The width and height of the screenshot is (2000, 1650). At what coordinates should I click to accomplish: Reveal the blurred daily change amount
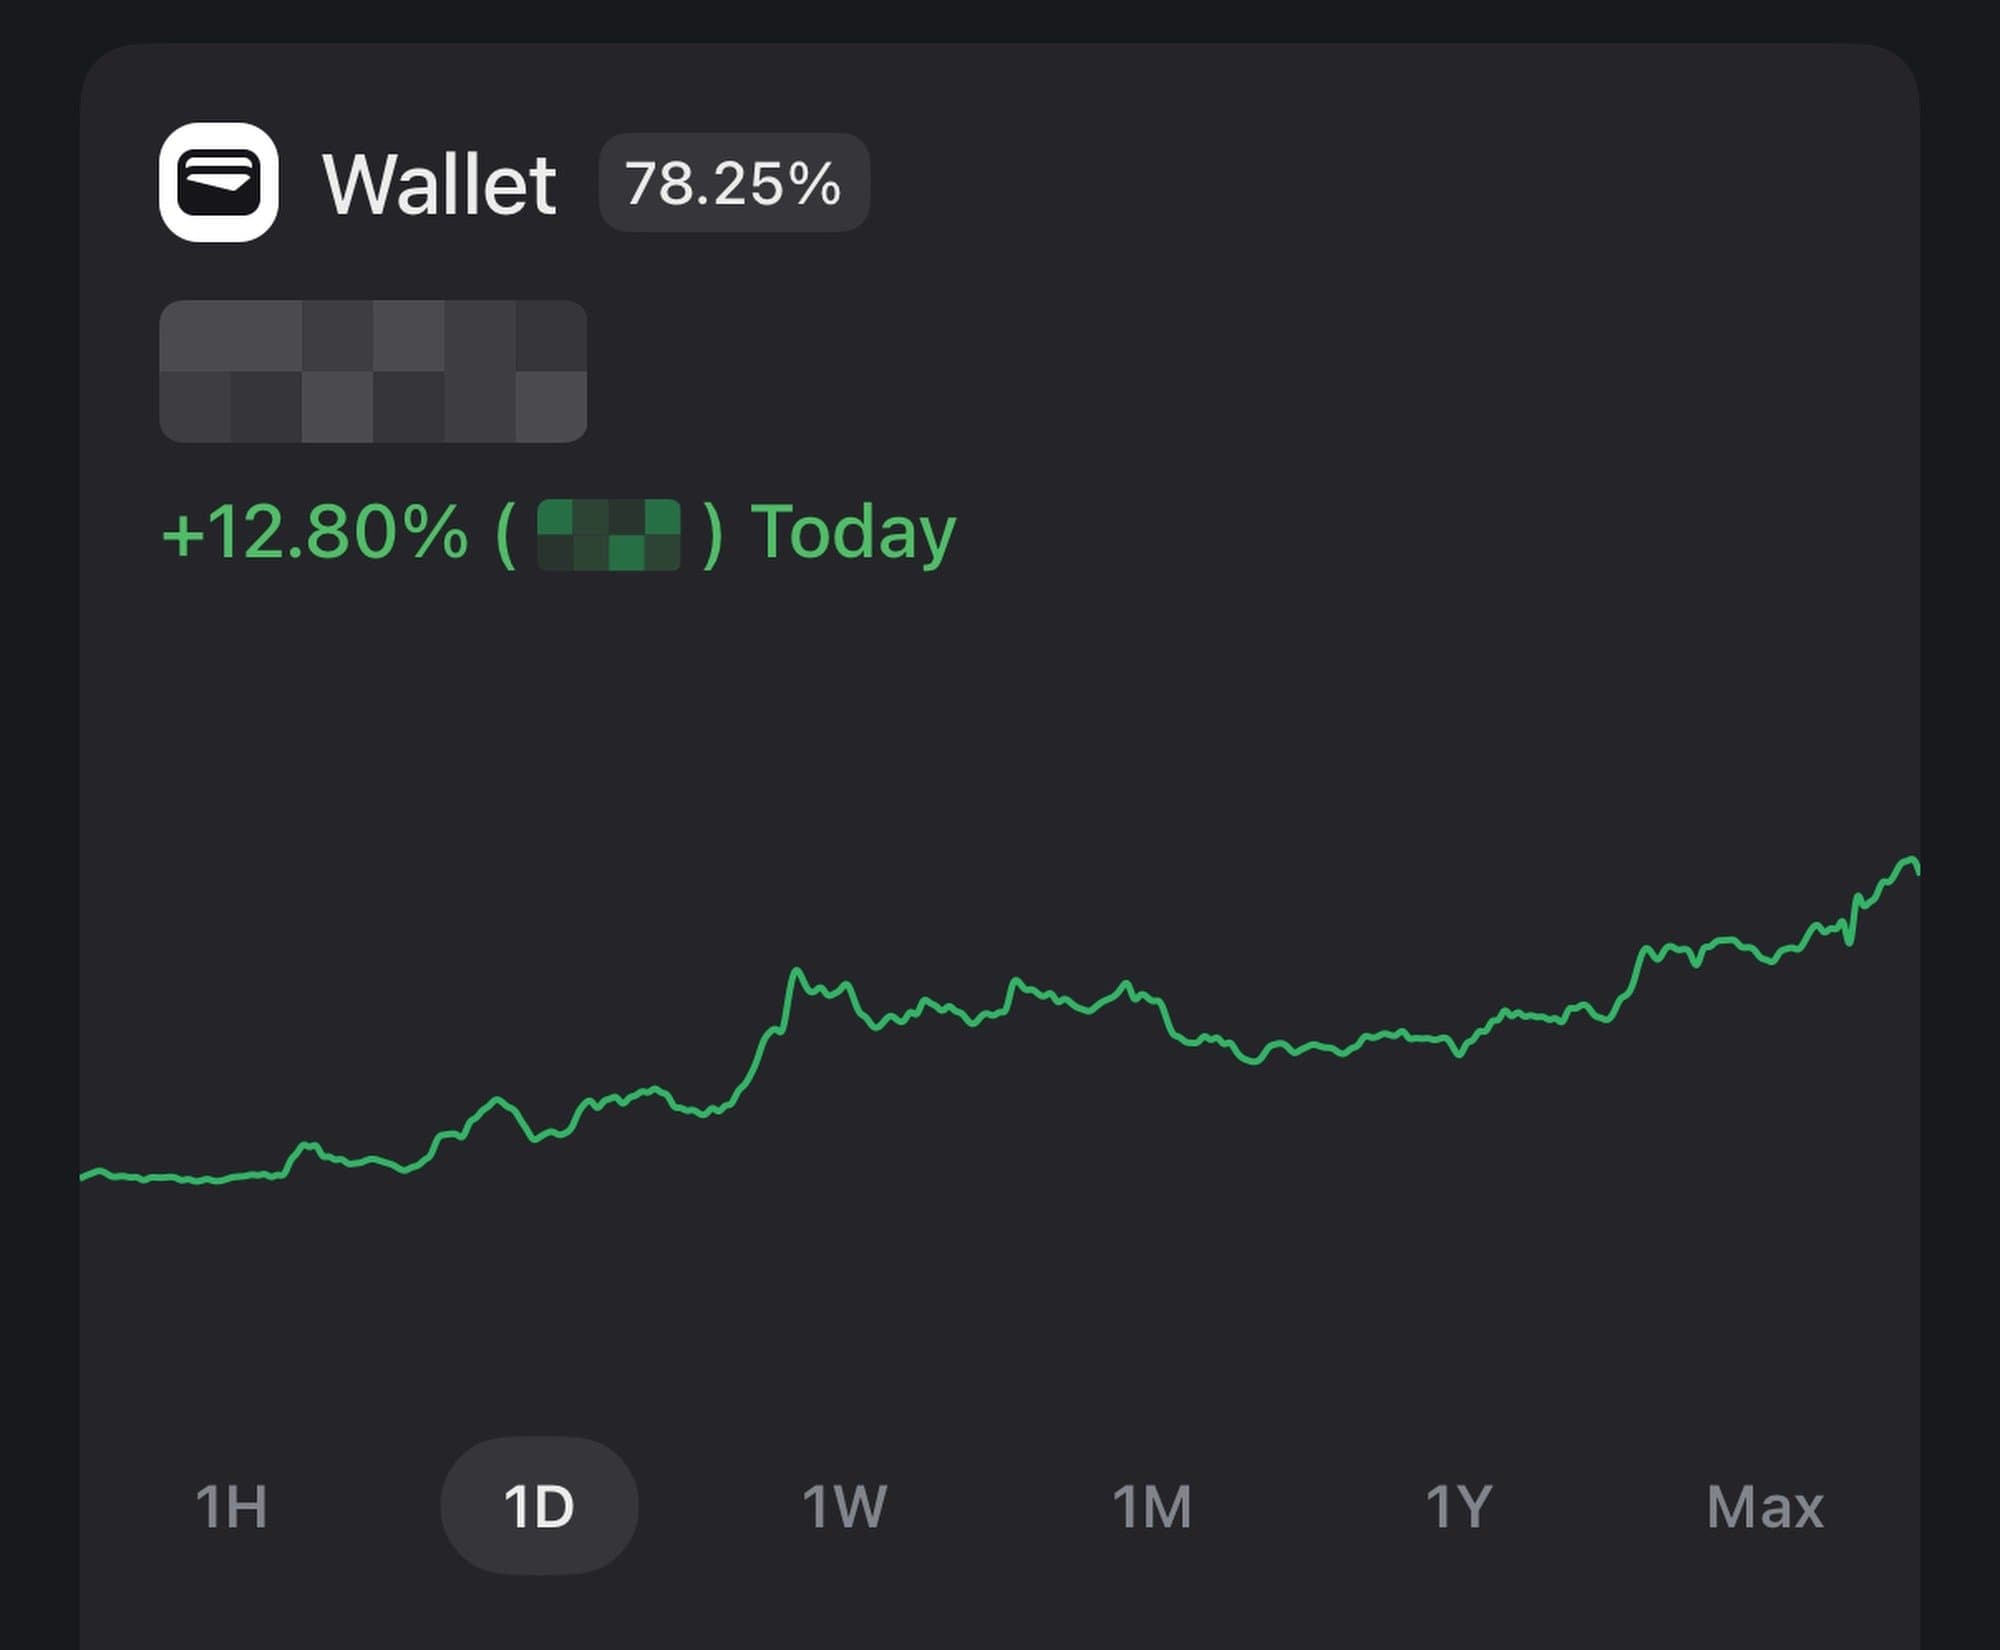[x=609, y=535]
